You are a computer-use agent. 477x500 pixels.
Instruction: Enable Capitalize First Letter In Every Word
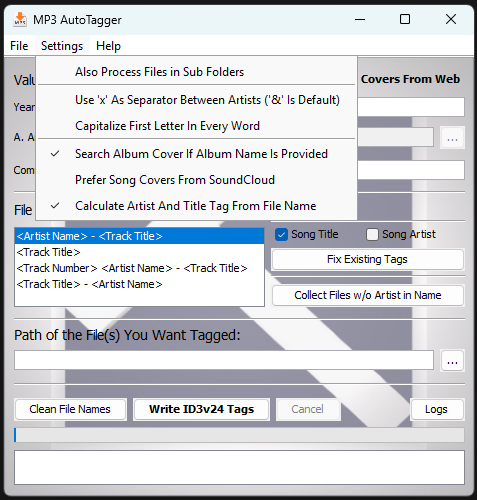196,126
